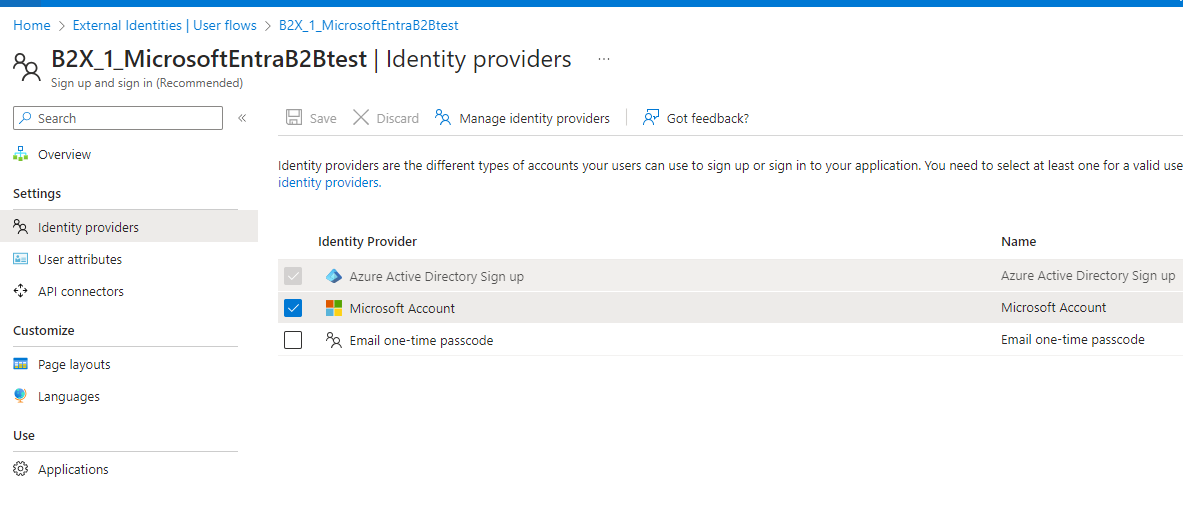Click 'Email one-time passcode' in Name column
The image size is (1183, 520).
click(x=1072, y=340)
